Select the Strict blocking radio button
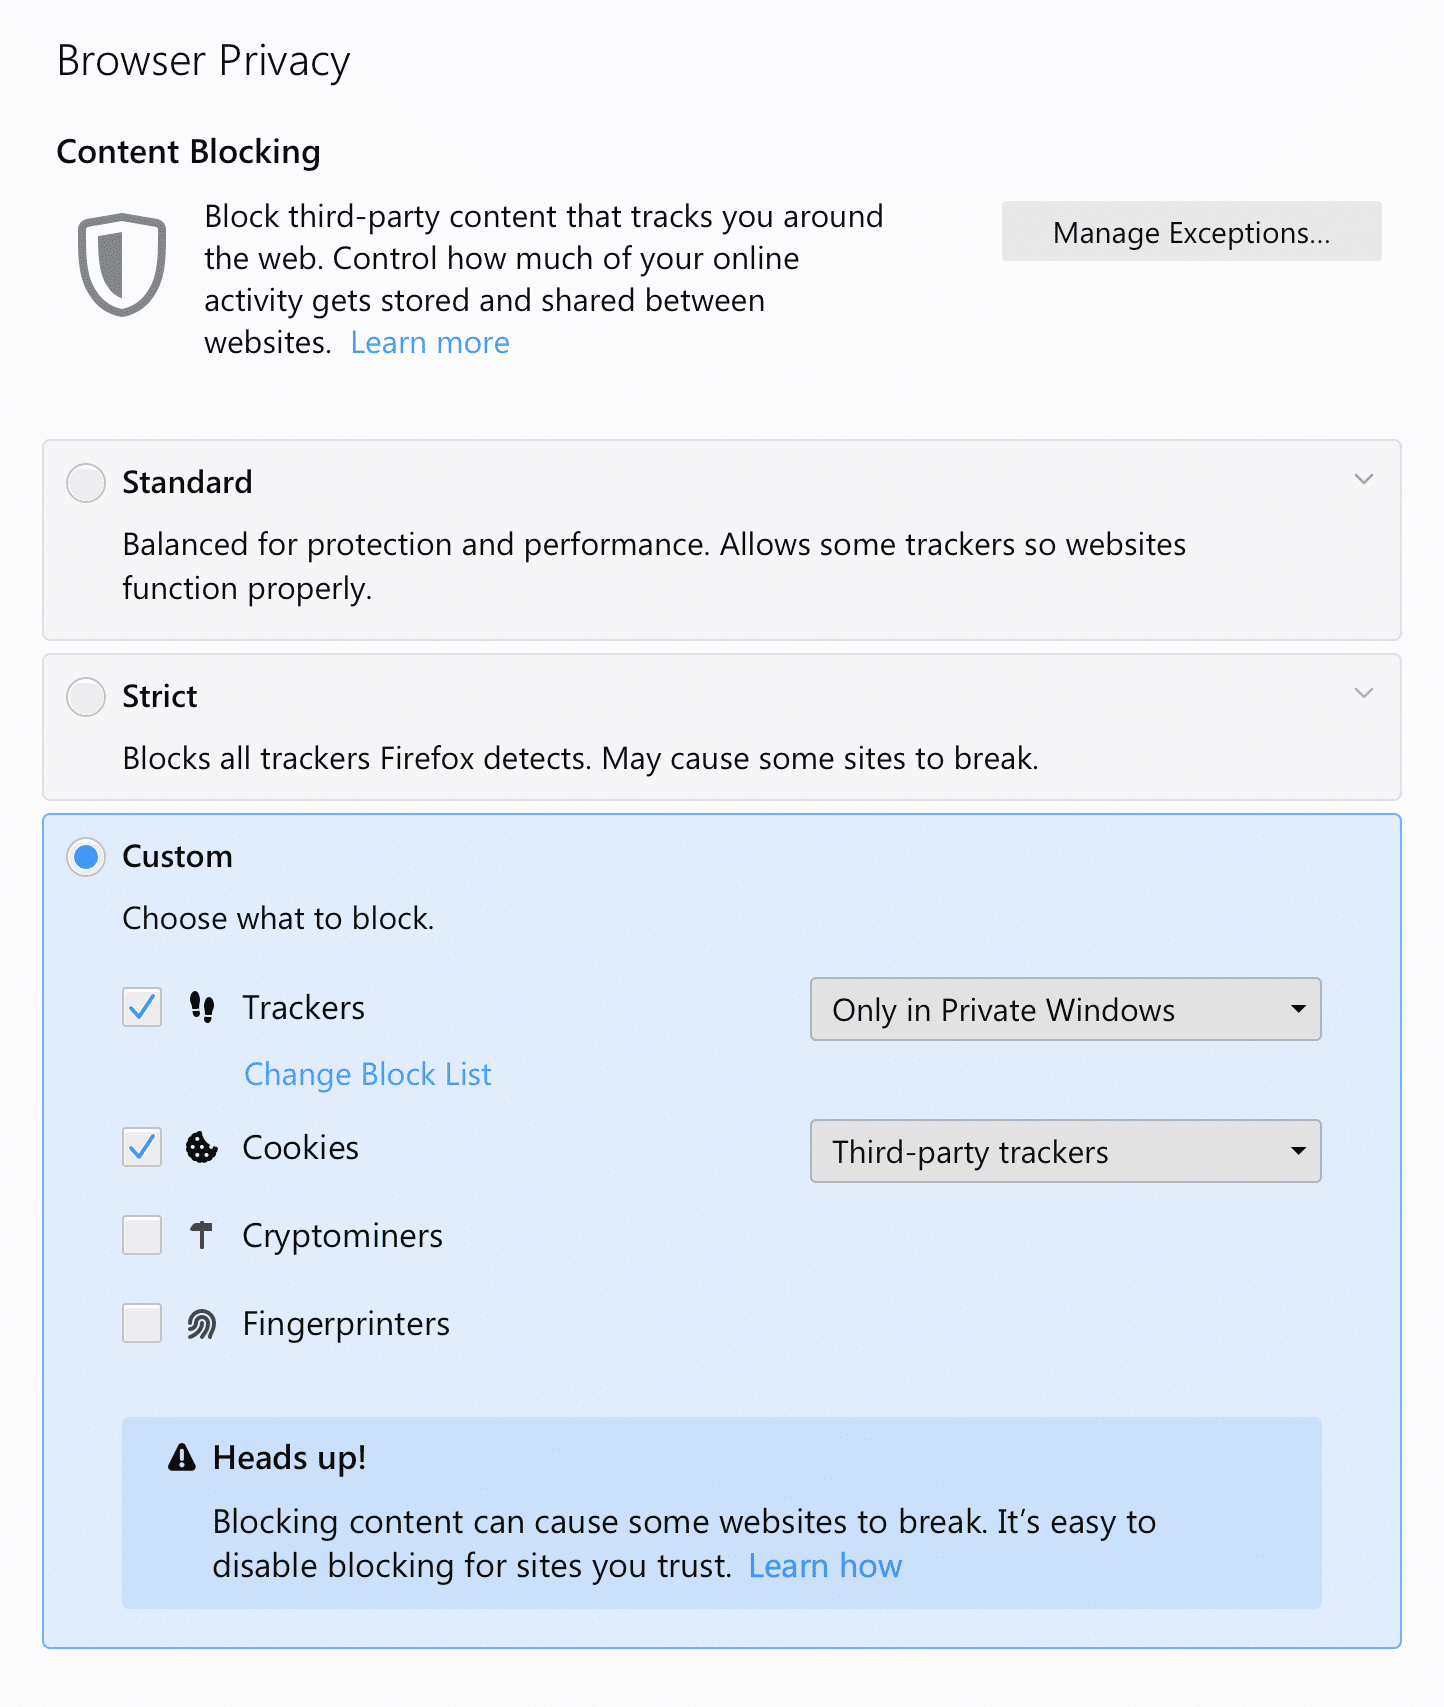The width and height of the screenshot is (1444, 1707). (x=86, y=697)
